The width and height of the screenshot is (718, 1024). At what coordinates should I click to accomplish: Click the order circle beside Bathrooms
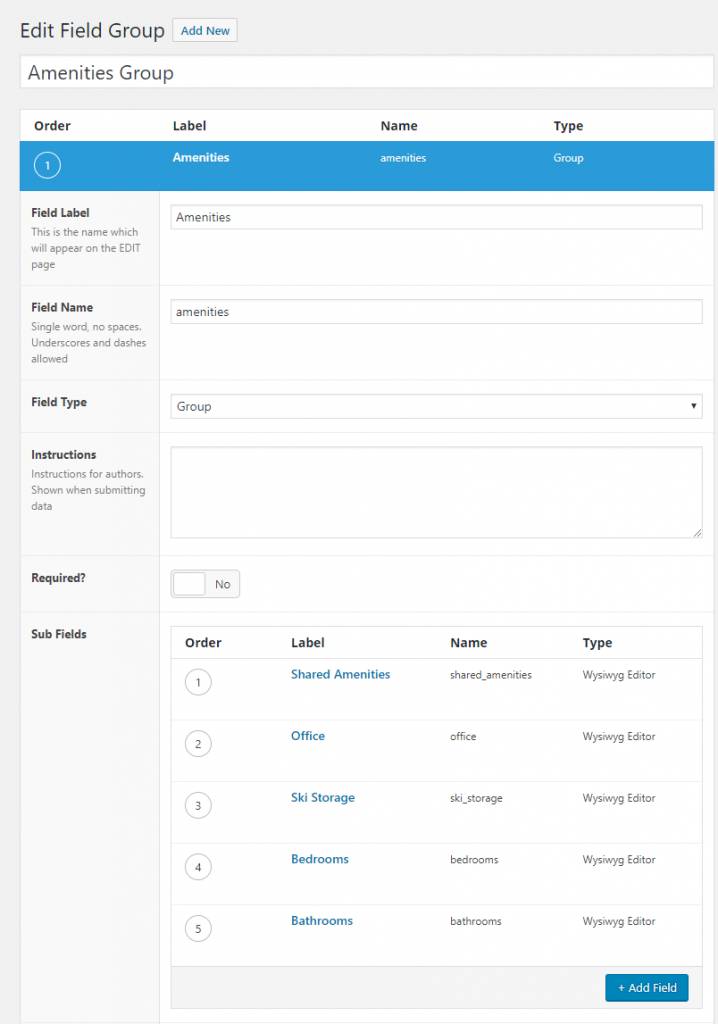click(x=198, y=928)
